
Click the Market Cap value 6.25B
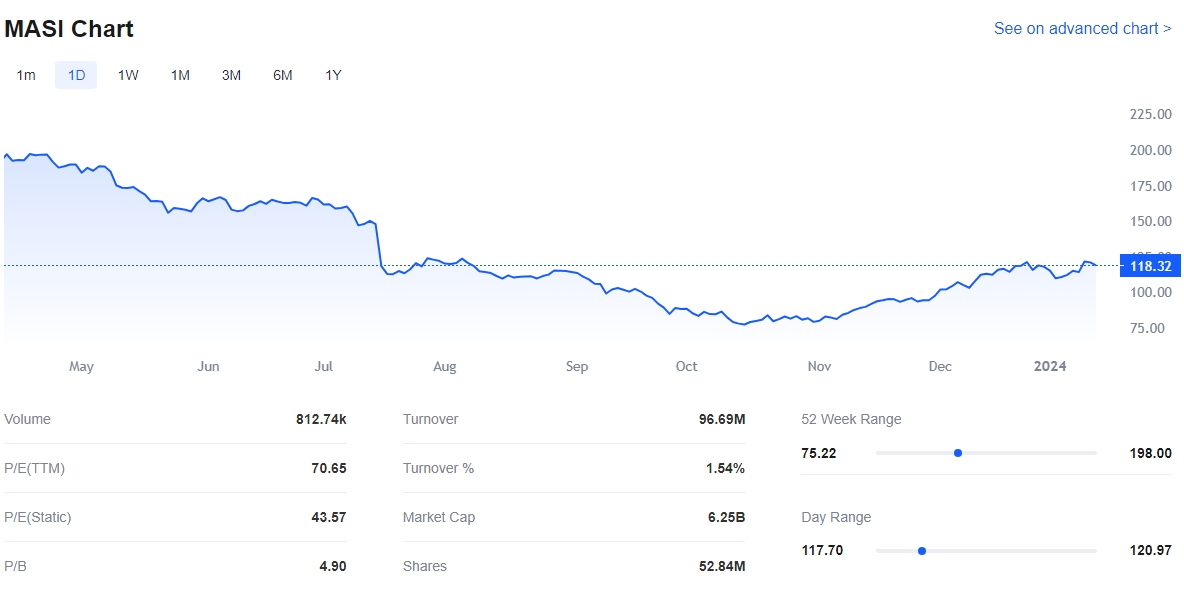(x=722, y=518)
